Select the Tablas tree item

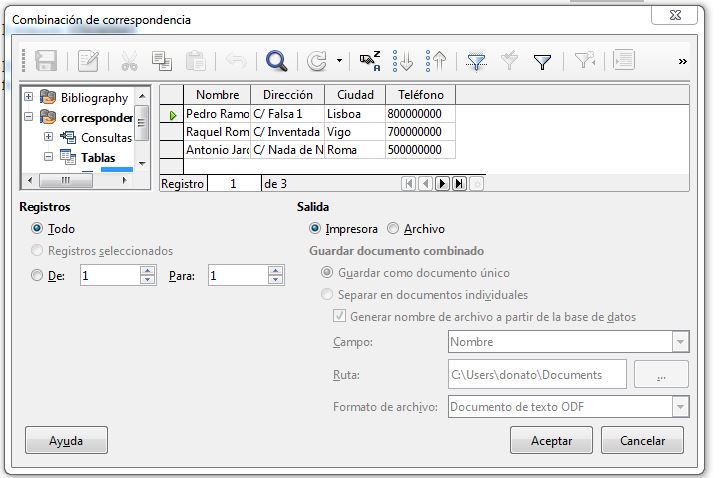click(98, 157)
